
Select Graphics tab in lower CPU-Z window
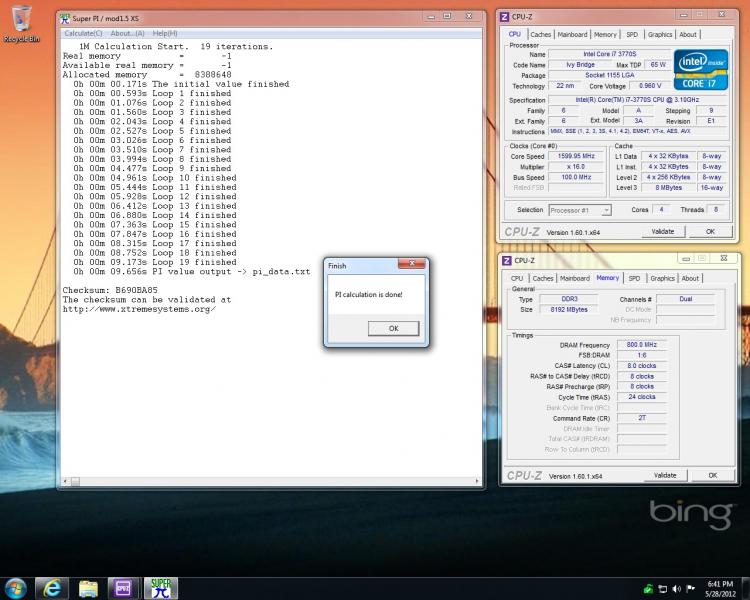click(662, 278)
